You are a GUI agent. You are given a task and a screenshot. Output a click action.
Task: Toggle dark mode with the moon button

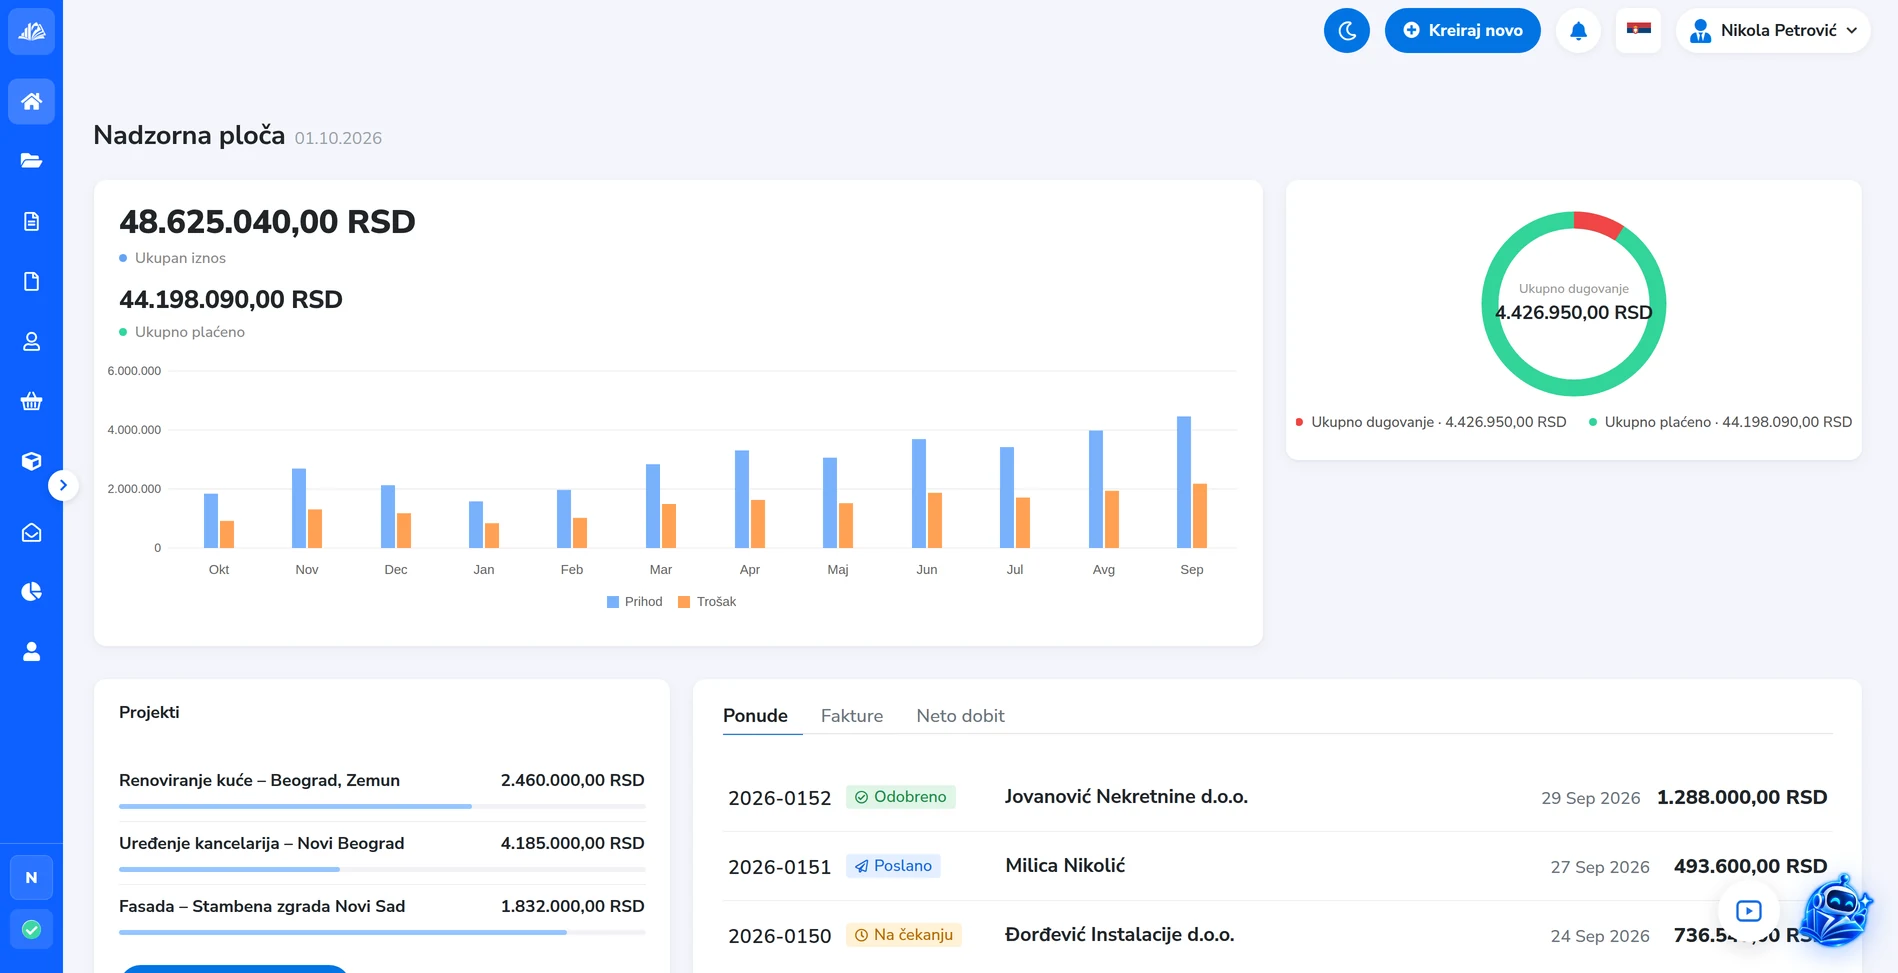click(1347, 30)
